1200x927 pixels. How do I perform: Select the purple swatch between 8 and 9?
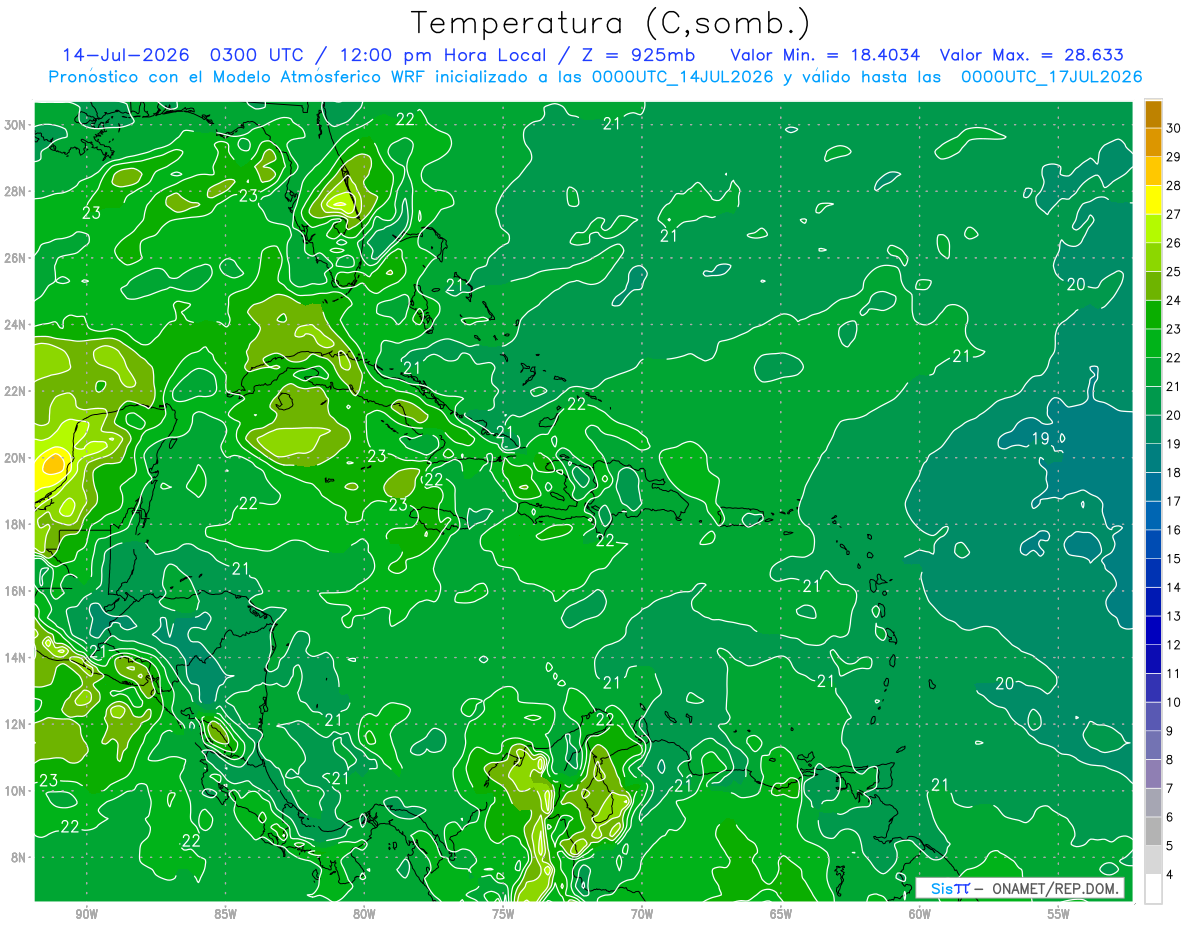(x=1153, y=745)
